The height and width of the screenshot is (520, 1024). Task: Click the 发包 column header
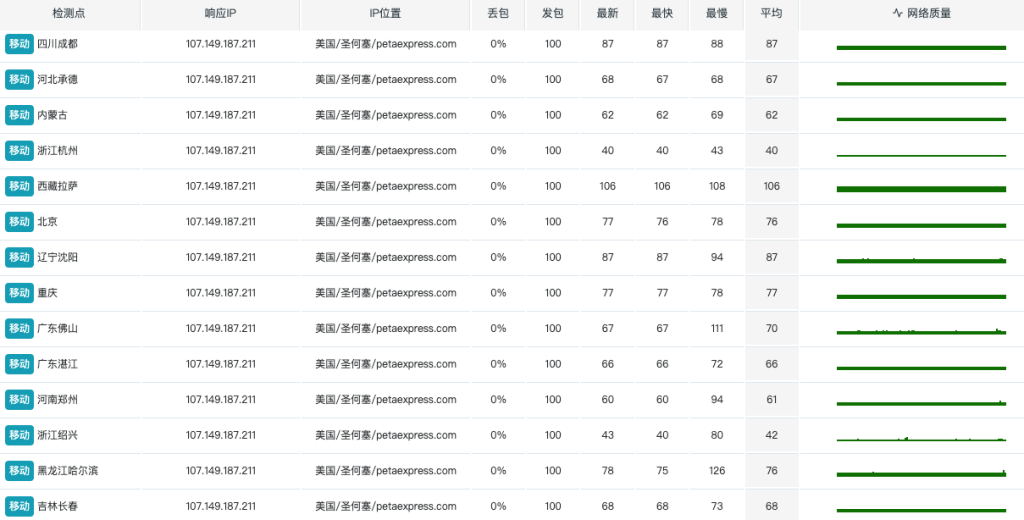click(x=553, y=14)
